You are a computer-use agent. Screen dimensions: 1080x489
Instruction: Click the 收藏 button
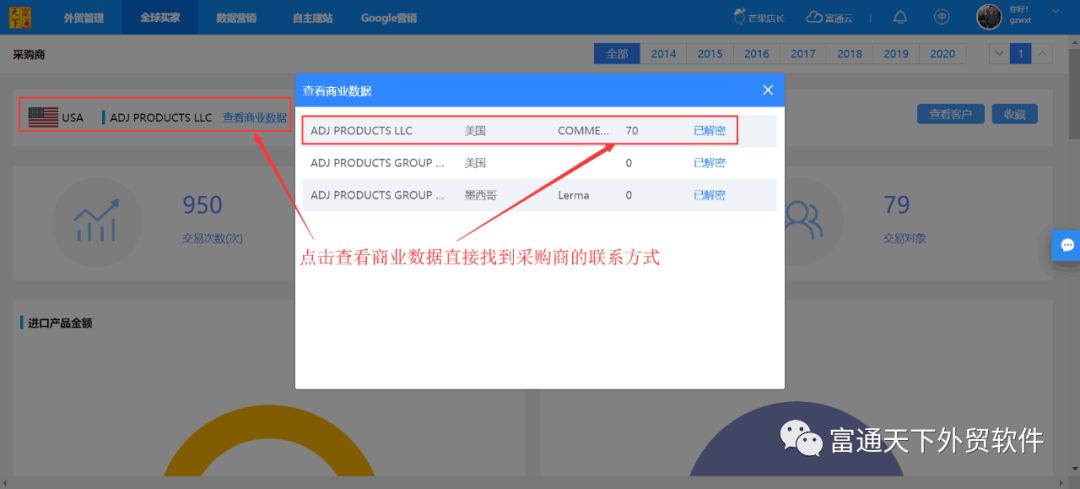pyautogui.click(x=1015, y=114)
